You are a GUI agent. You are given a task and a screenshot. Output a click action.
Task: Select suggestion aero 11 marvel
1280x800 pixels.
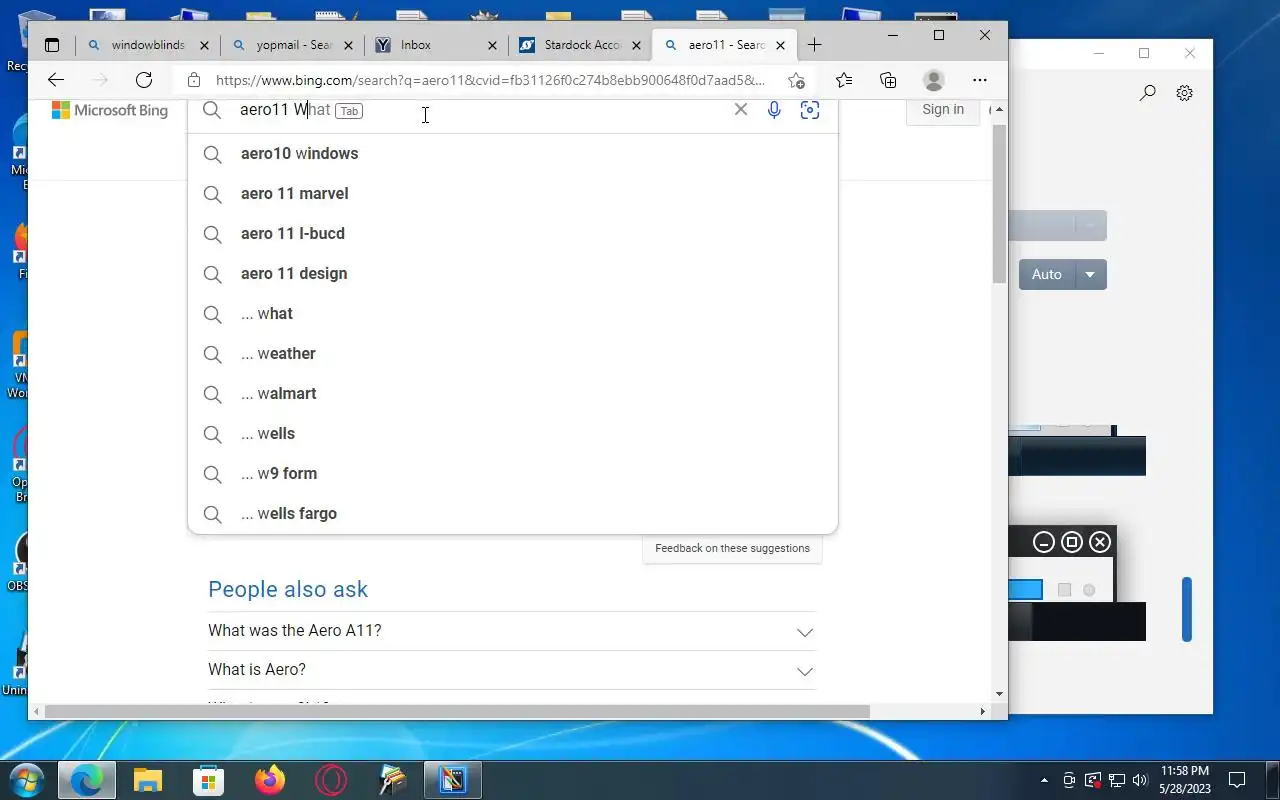coord(512,193)
